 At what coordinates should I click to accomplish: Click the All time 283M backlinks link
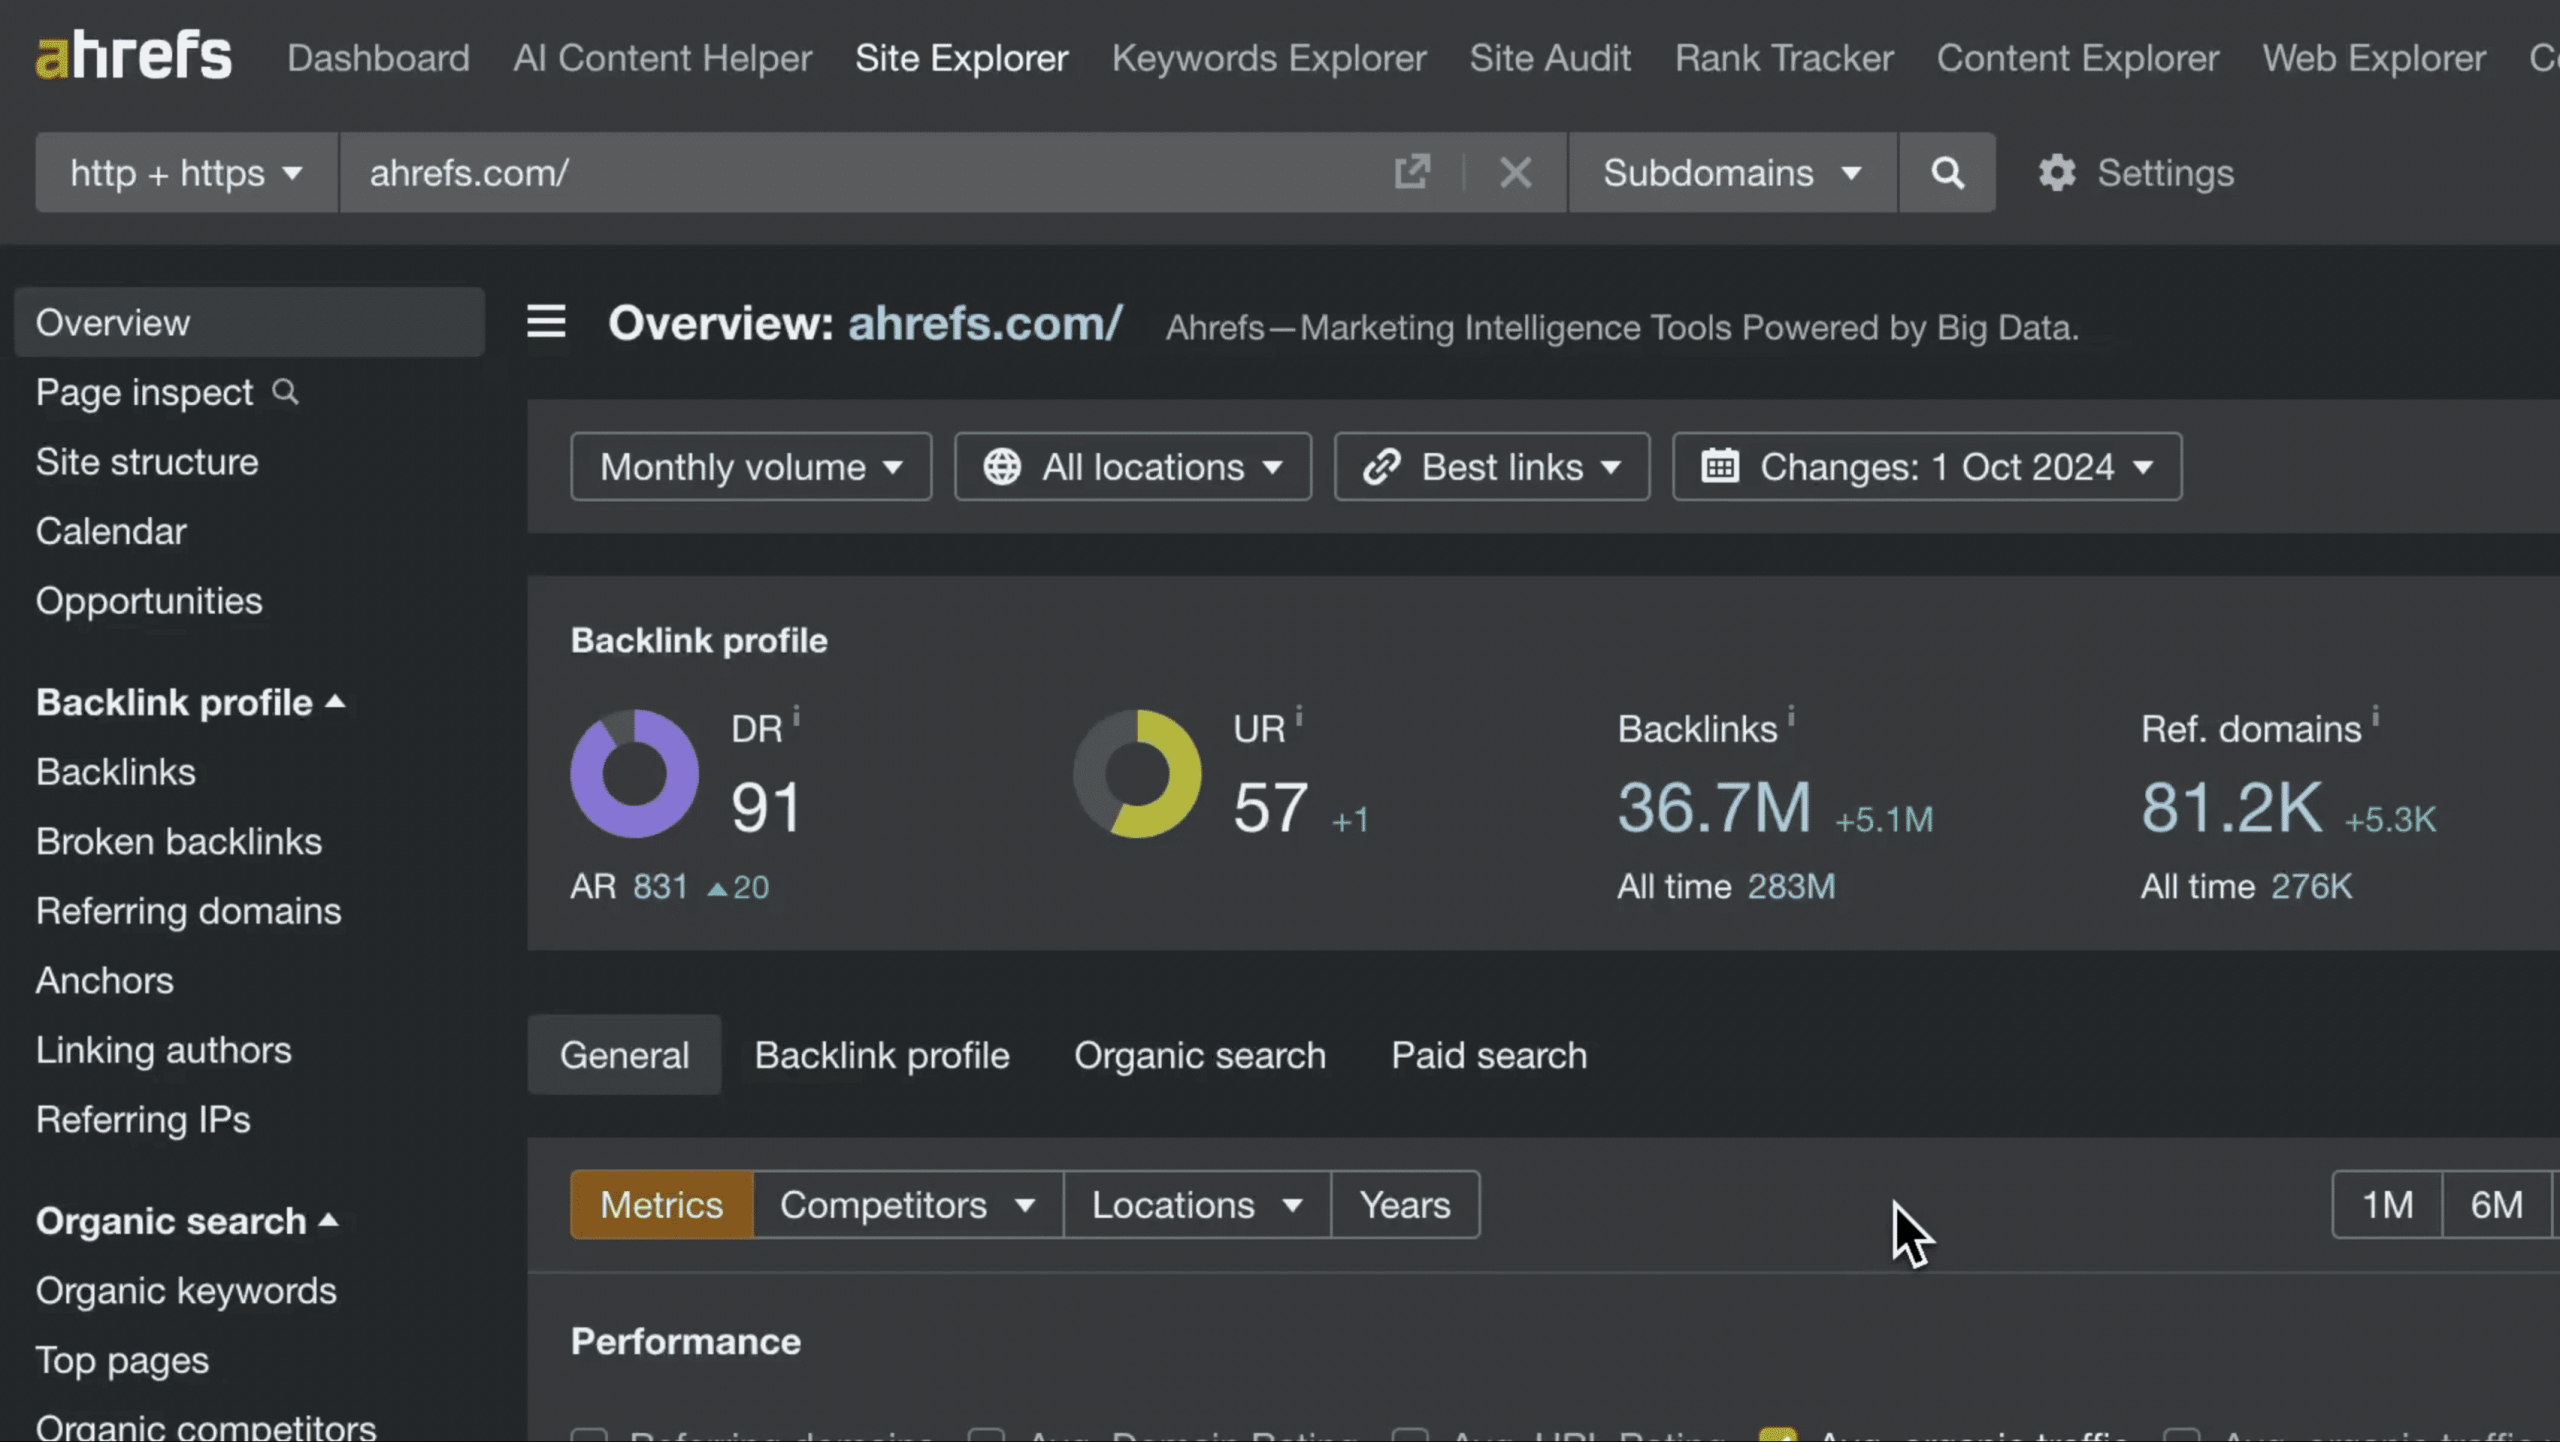pos(1791,886)
